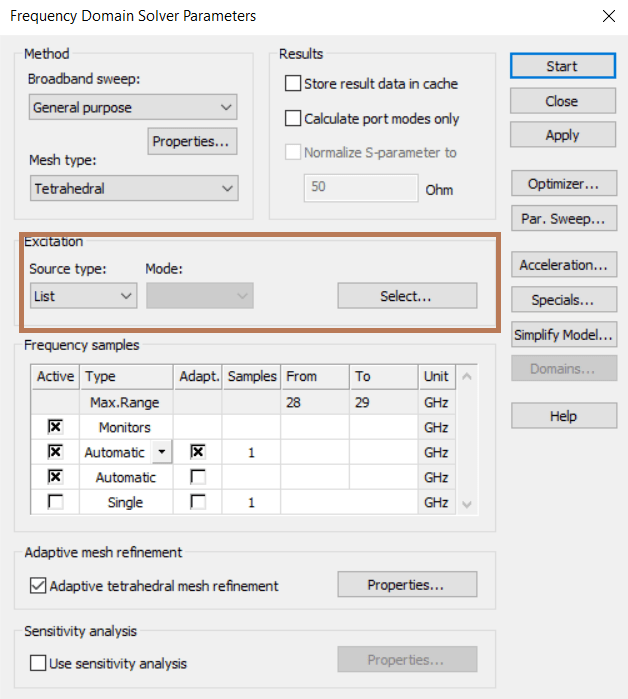Open Par. Sweep settings

(x=561, y=219)
